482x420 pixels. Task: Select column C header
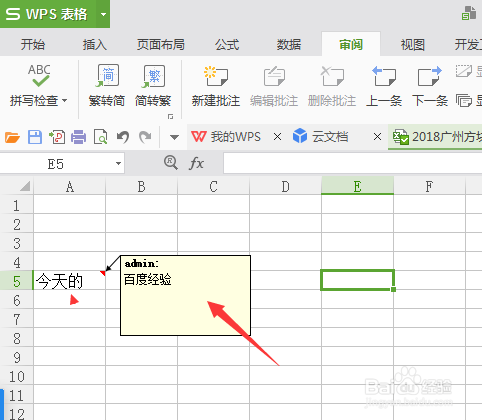point(213,186)
